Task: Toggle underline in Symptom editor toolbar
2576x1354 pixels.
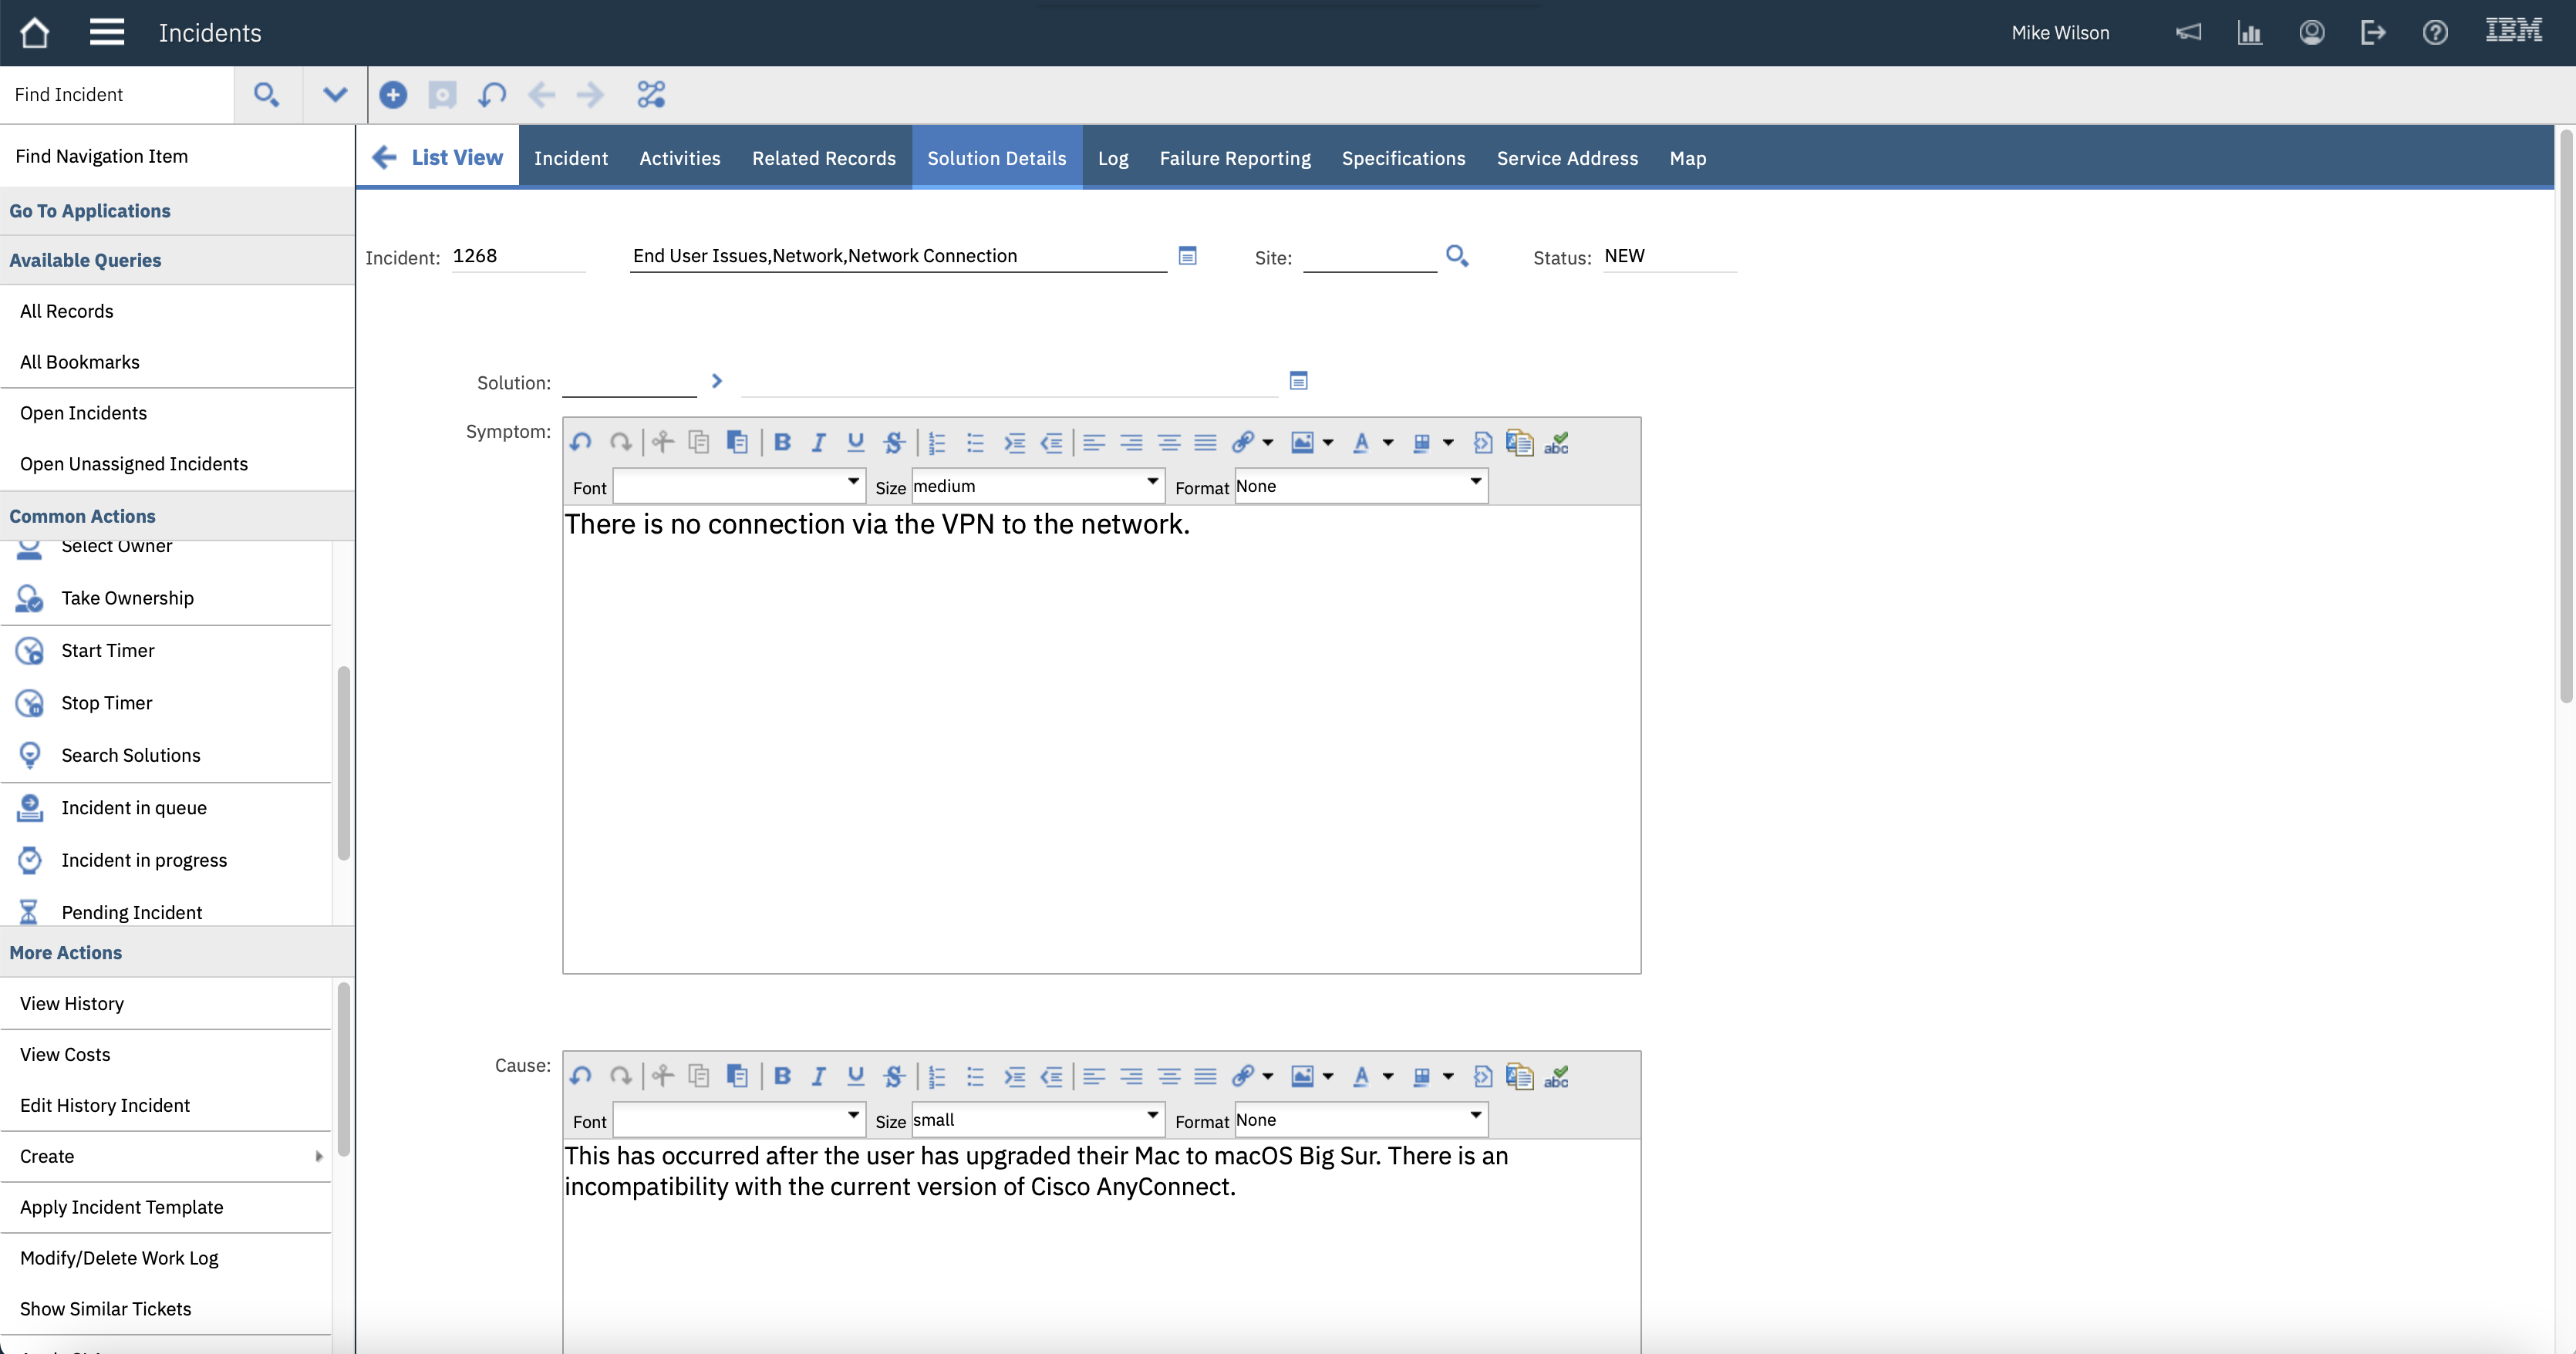Action: [855, 443]
